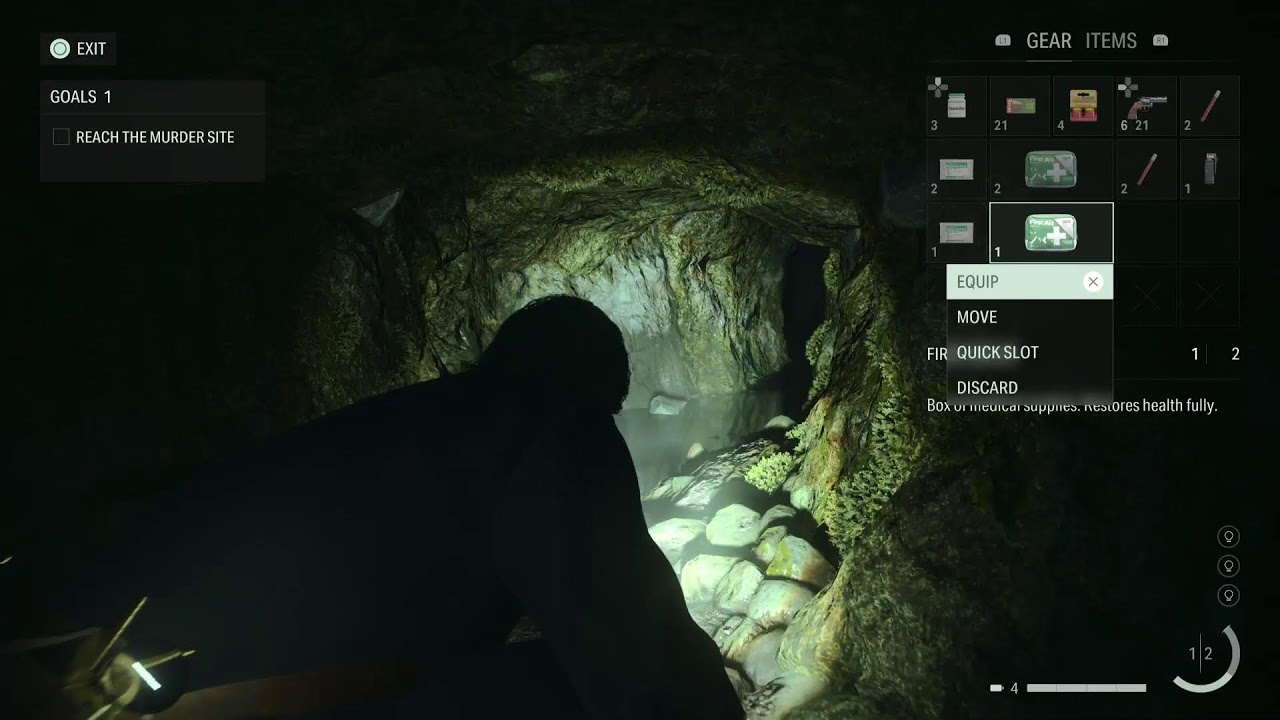Switch to the ITEMS tab
The width and height of the screenshot is (1280, 720).
point(1111,41)
